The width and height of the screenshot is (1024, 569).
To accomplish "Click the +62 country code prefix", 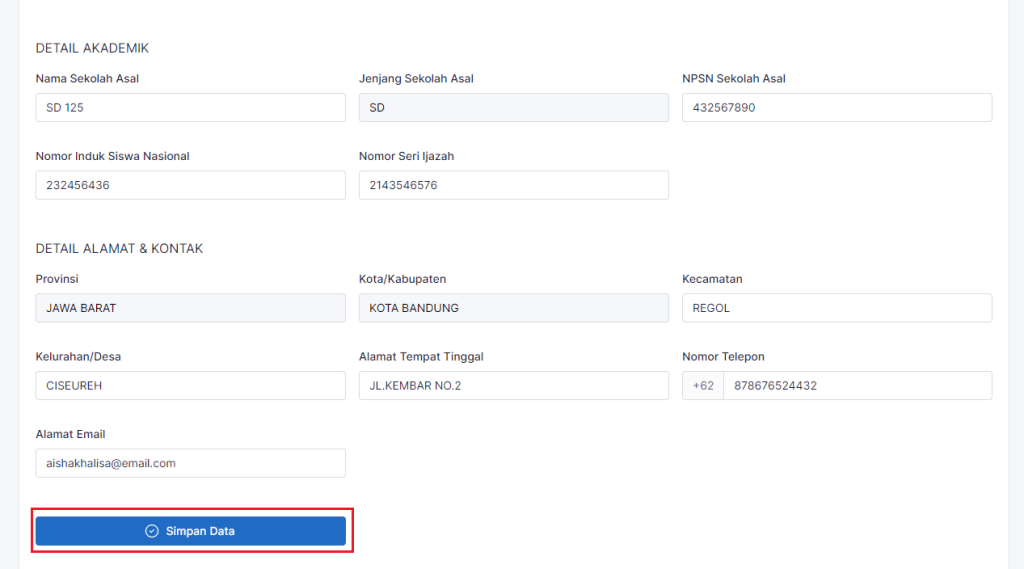I will (703, 385).
